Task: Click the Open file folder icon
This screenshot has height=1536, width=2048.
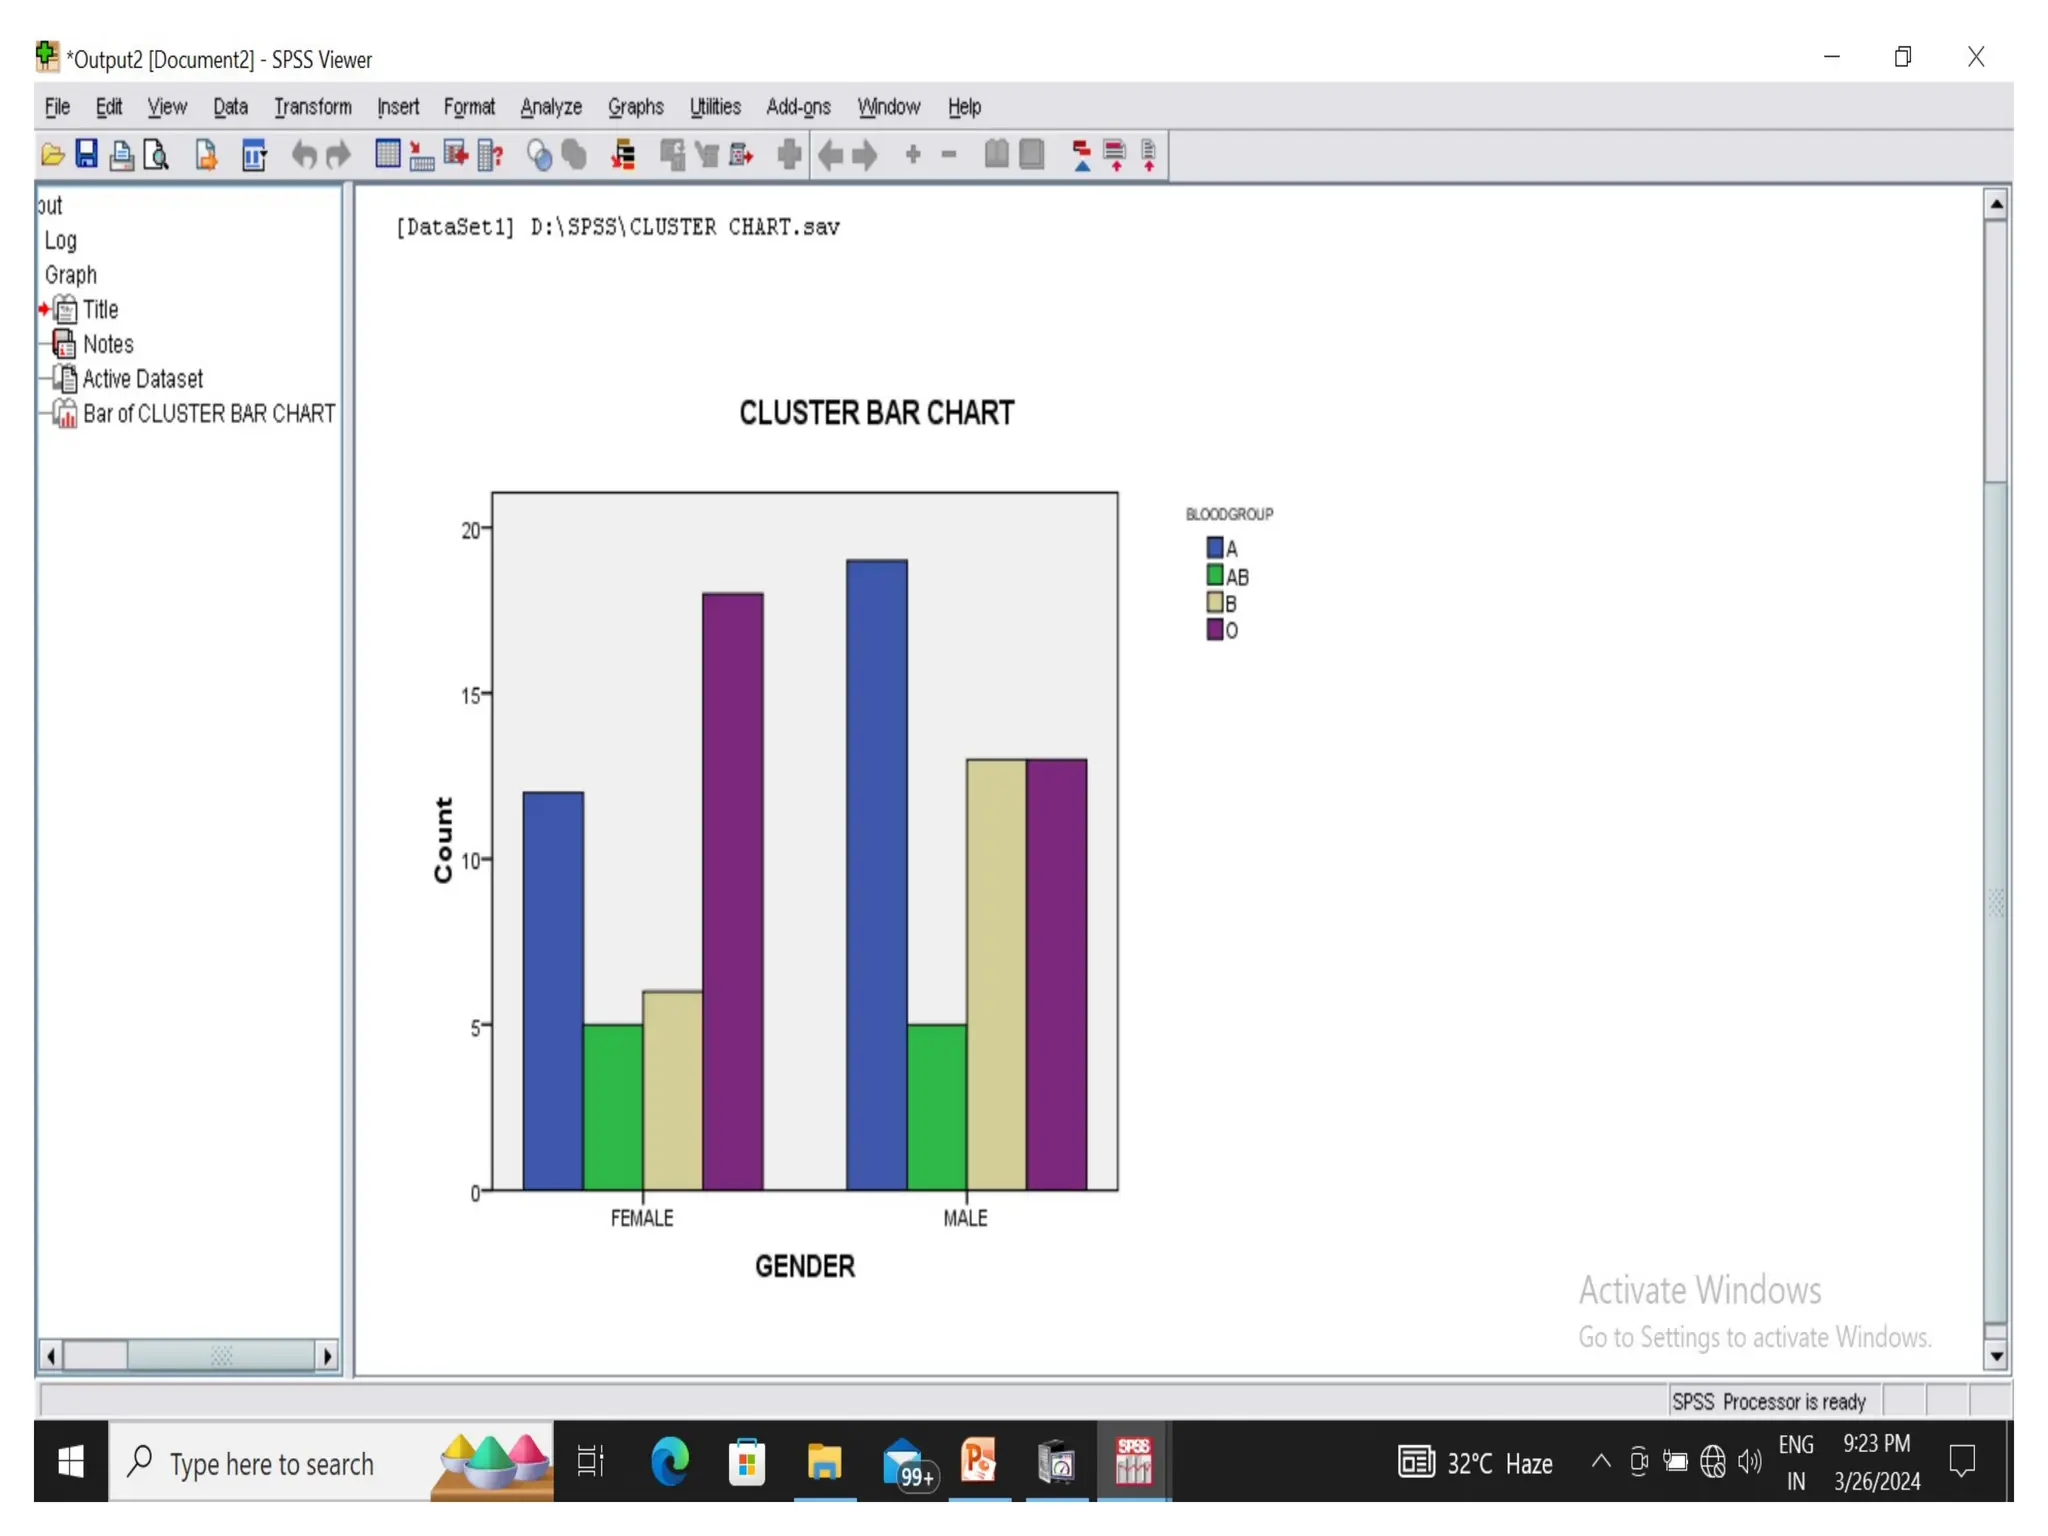Action: [x=52, y=155]
